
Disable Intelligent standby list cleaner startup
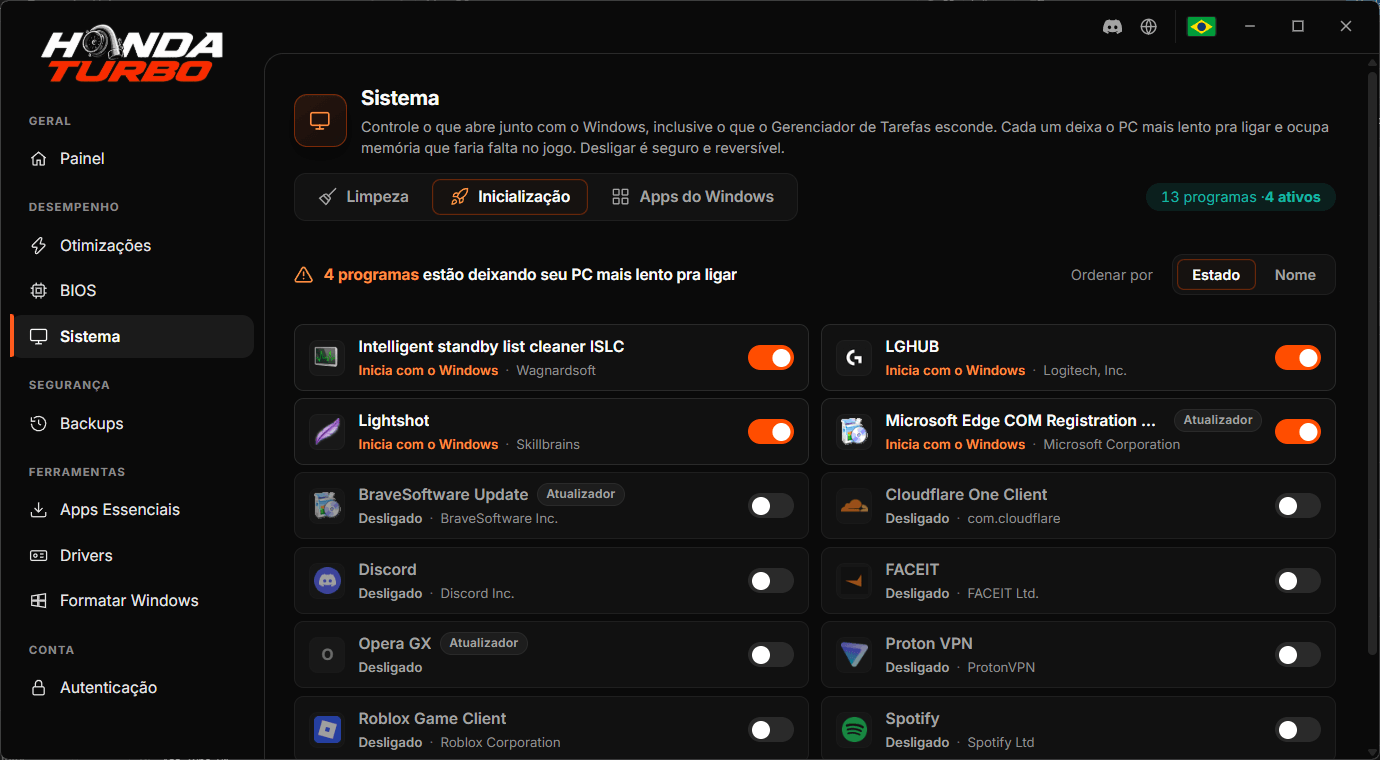coord(771,357)
